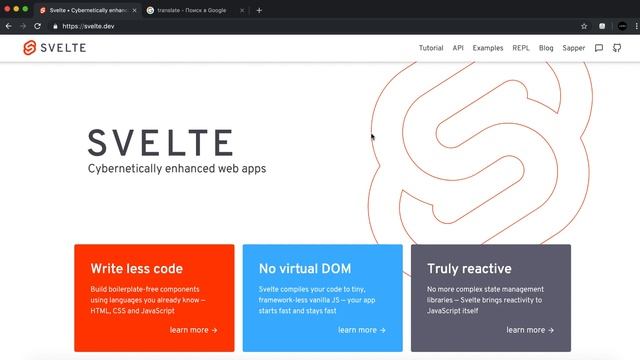The height and width of the screenshot is (360, 640).
Task: Click learn more under No virtual DOM
Action: [x=362, y=330]
